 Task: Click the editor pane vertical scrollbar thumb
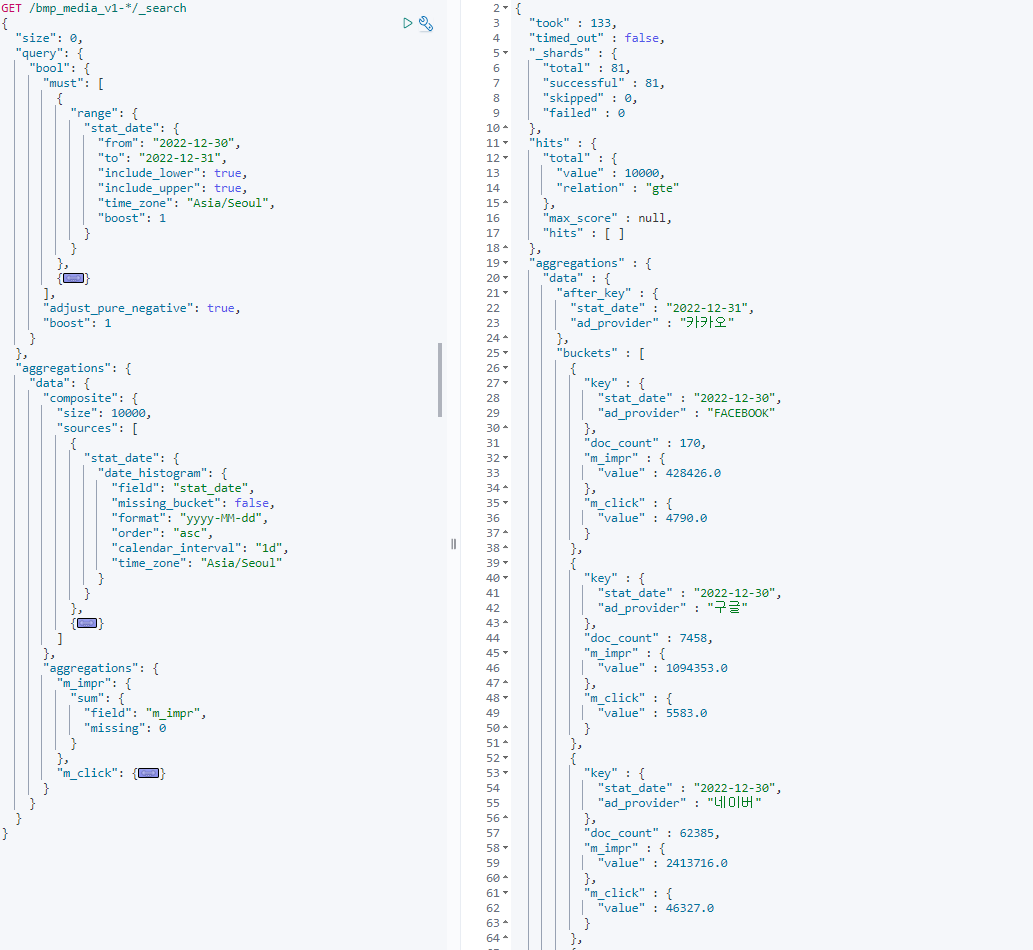[x=439, y=380]
